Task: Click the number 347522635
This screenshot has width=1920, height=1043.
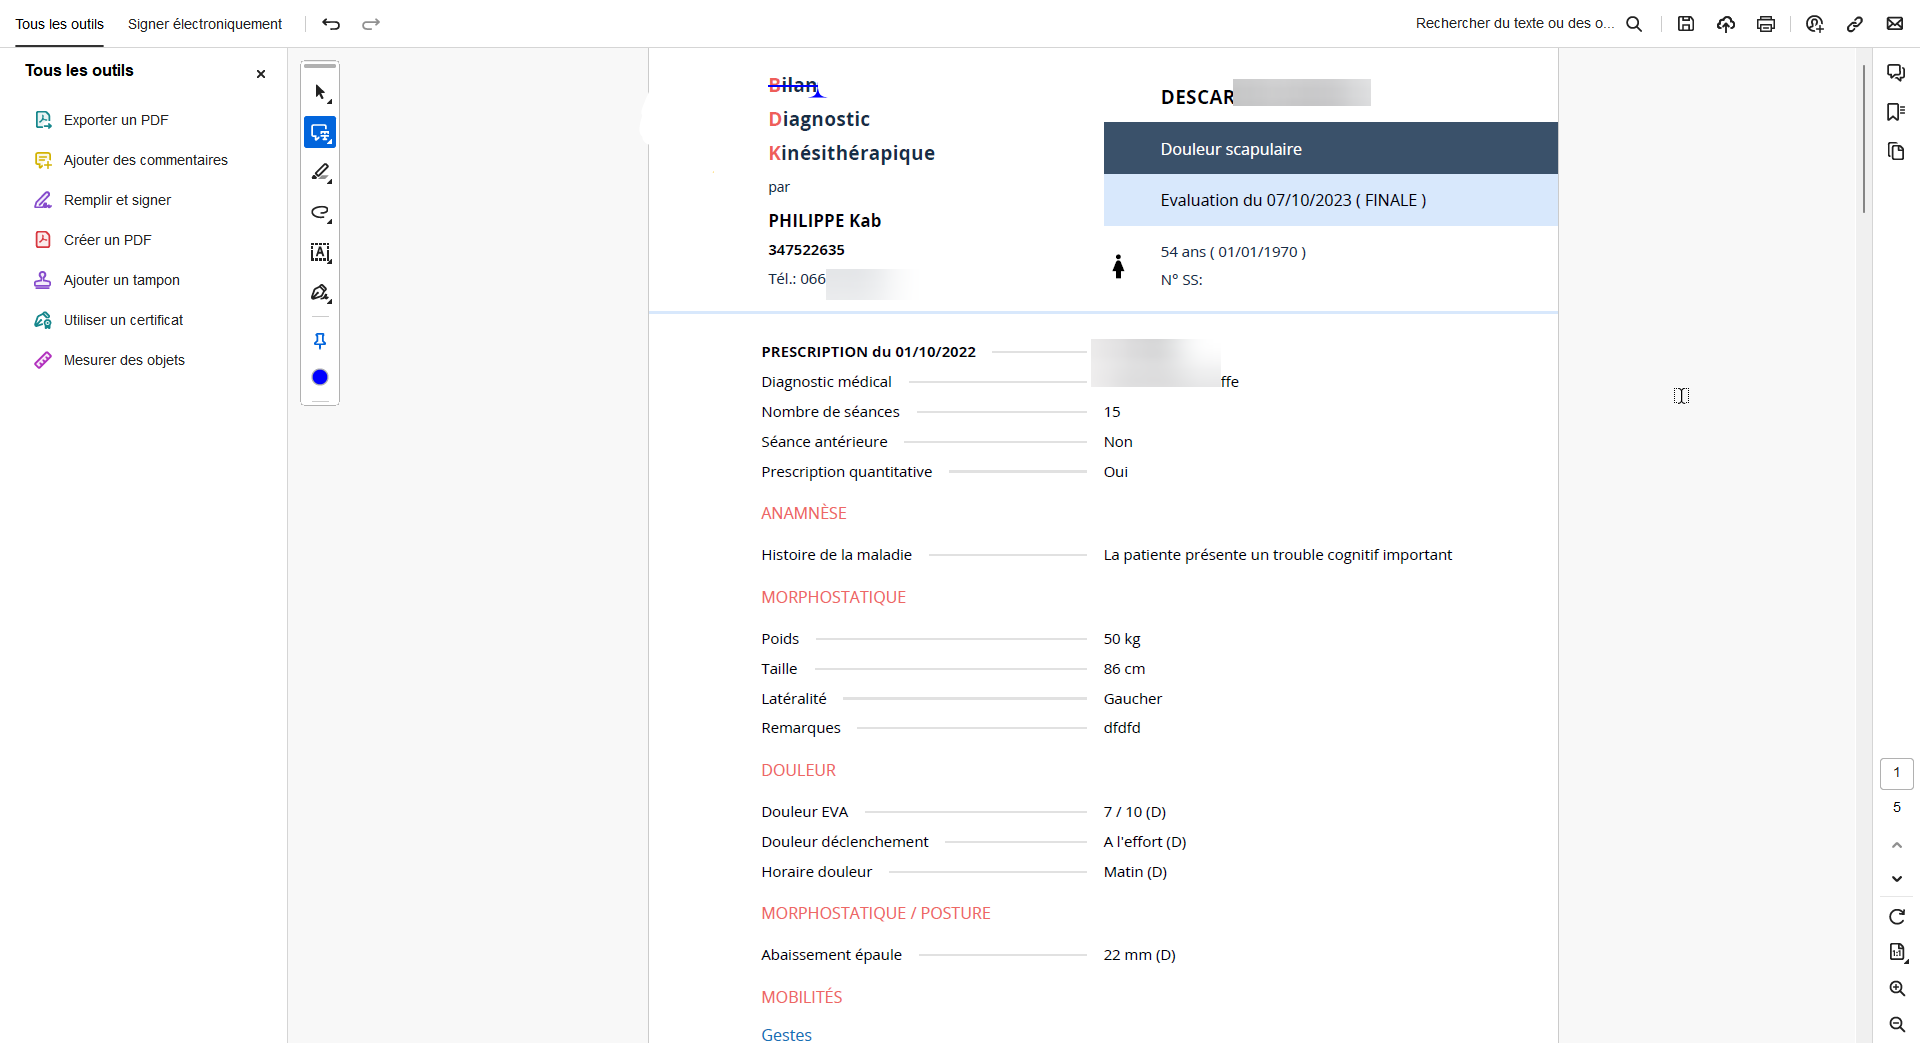Action: [806, 250]
